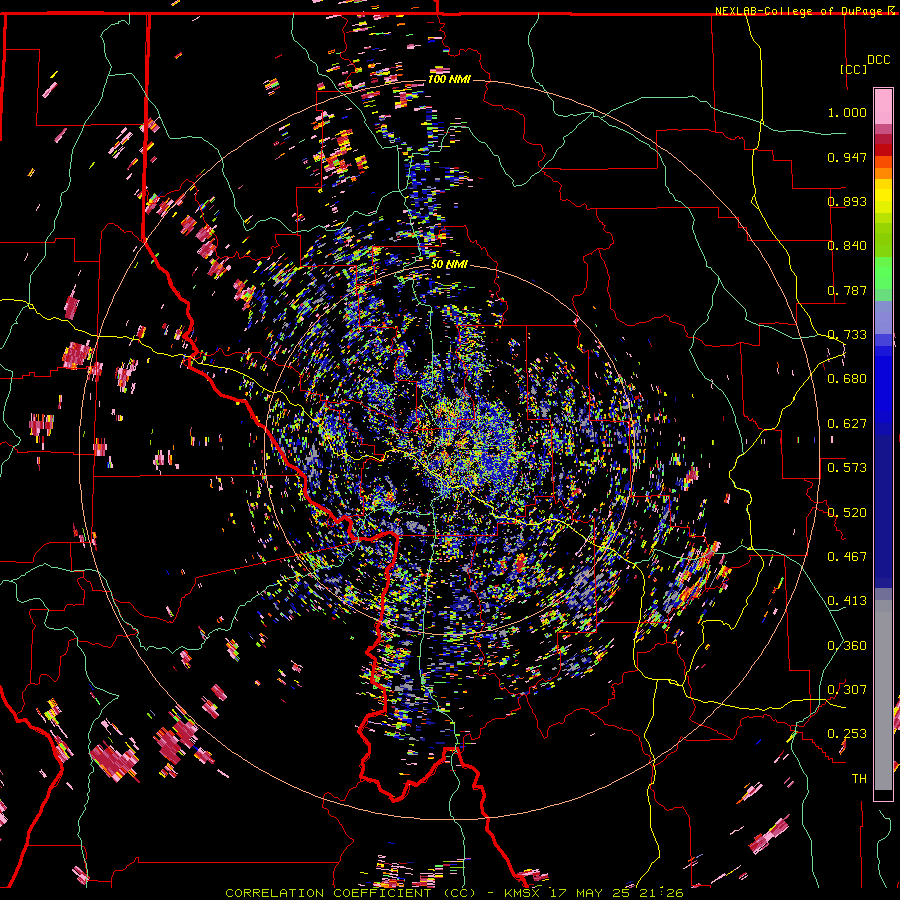The image size is (900, 900).
Task: Select the lavender color bar segment near 0.733
Action: (x=883, y=318)
